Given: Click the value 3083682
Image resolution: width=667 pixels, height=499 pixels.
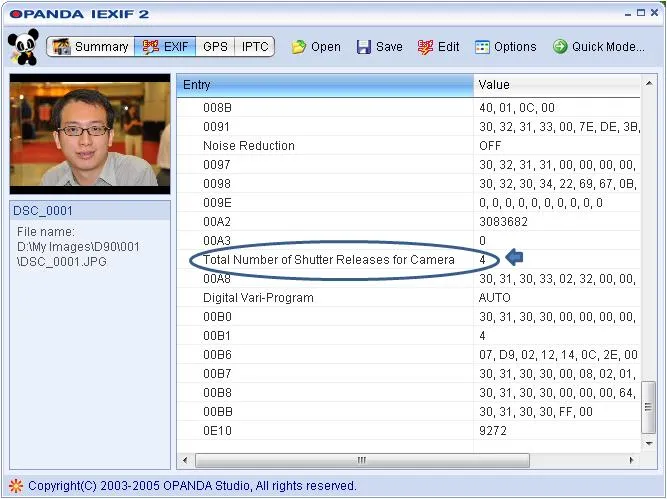Looking at the screenshot, I should [503, 222].
